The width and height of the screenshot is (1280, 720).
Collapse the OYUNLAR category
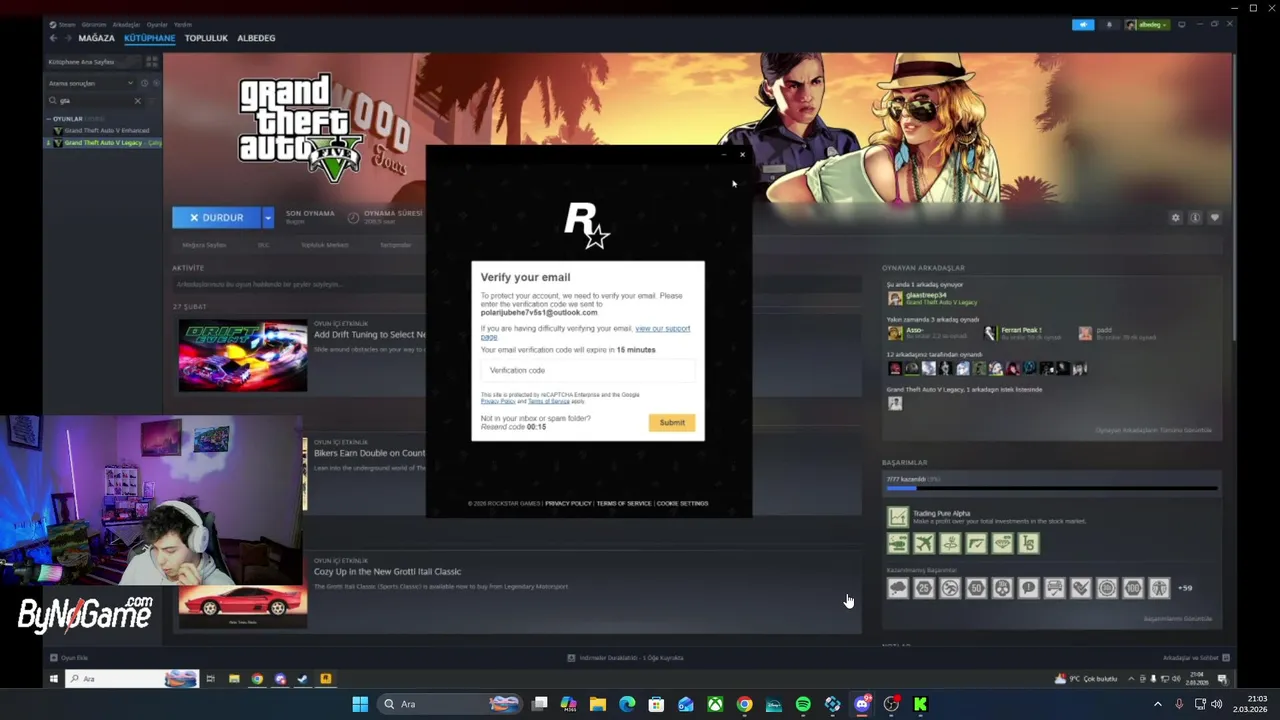[67, 119]
